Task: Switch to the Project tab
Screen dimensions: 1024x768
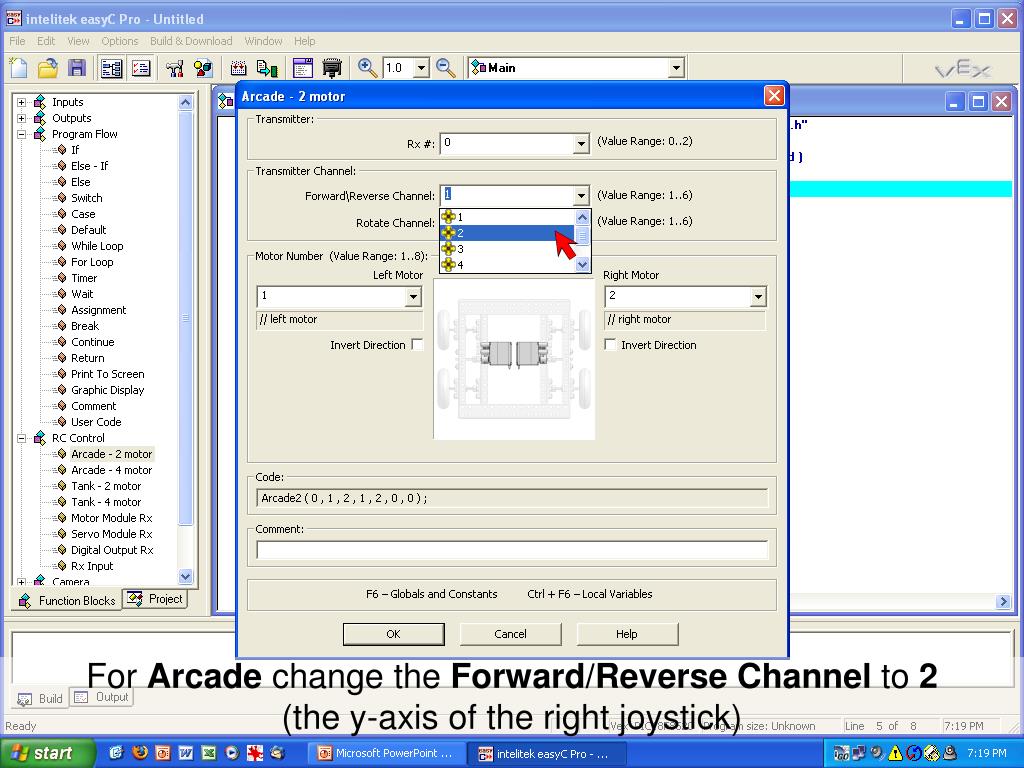Action: pyautogui.click(x=155, y=599)
